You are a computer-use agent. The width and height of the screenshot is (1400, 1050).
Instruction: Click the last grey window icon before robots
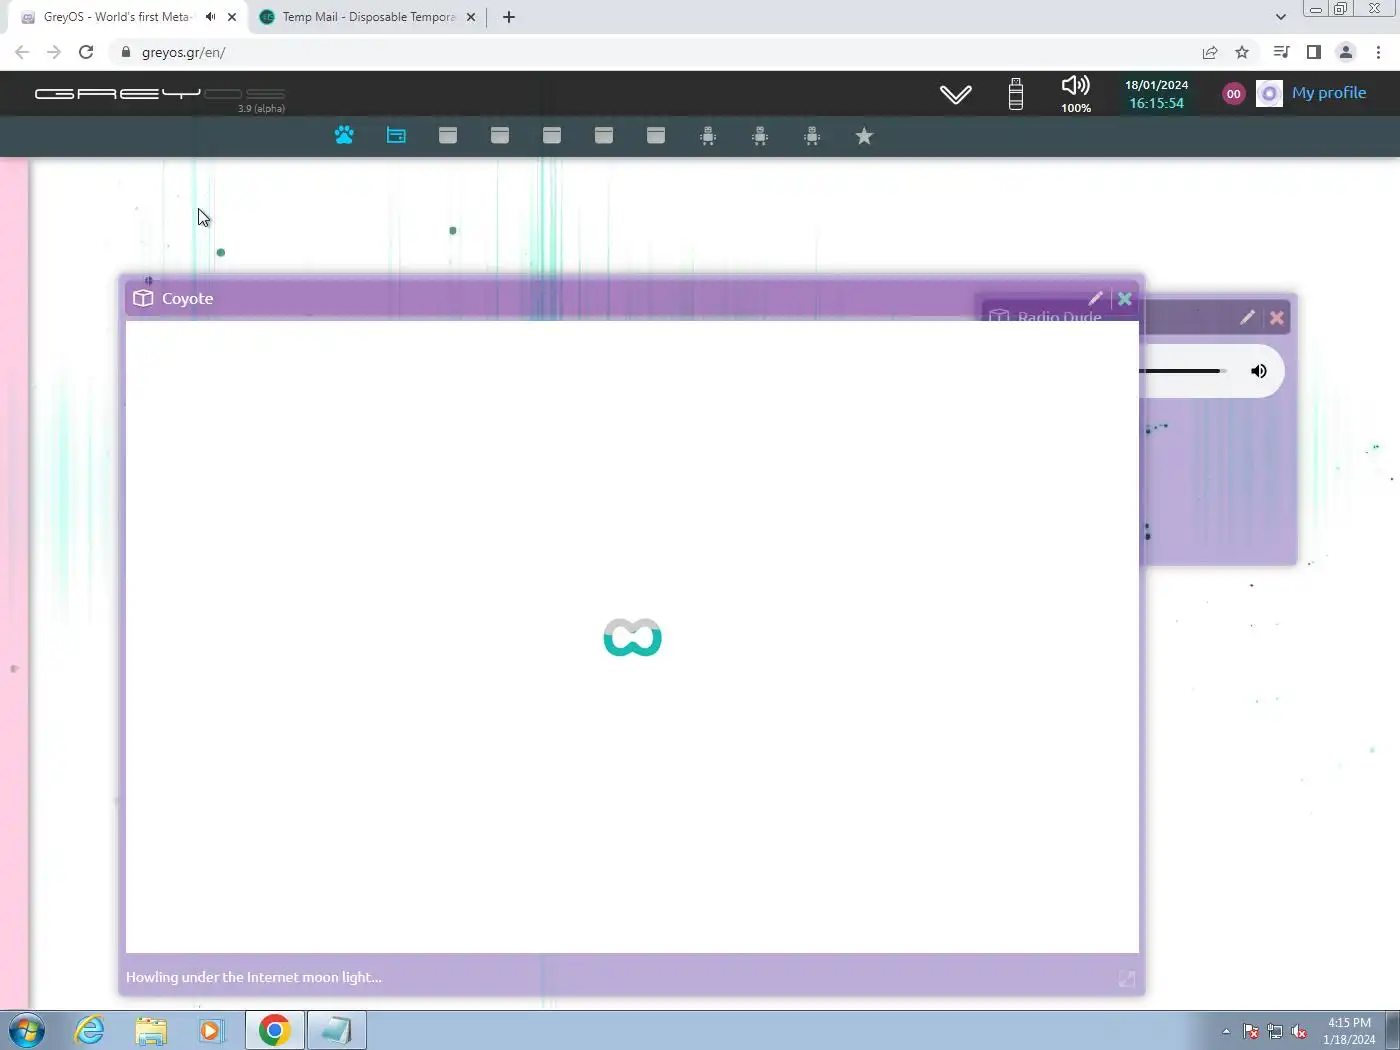(656, 135)
